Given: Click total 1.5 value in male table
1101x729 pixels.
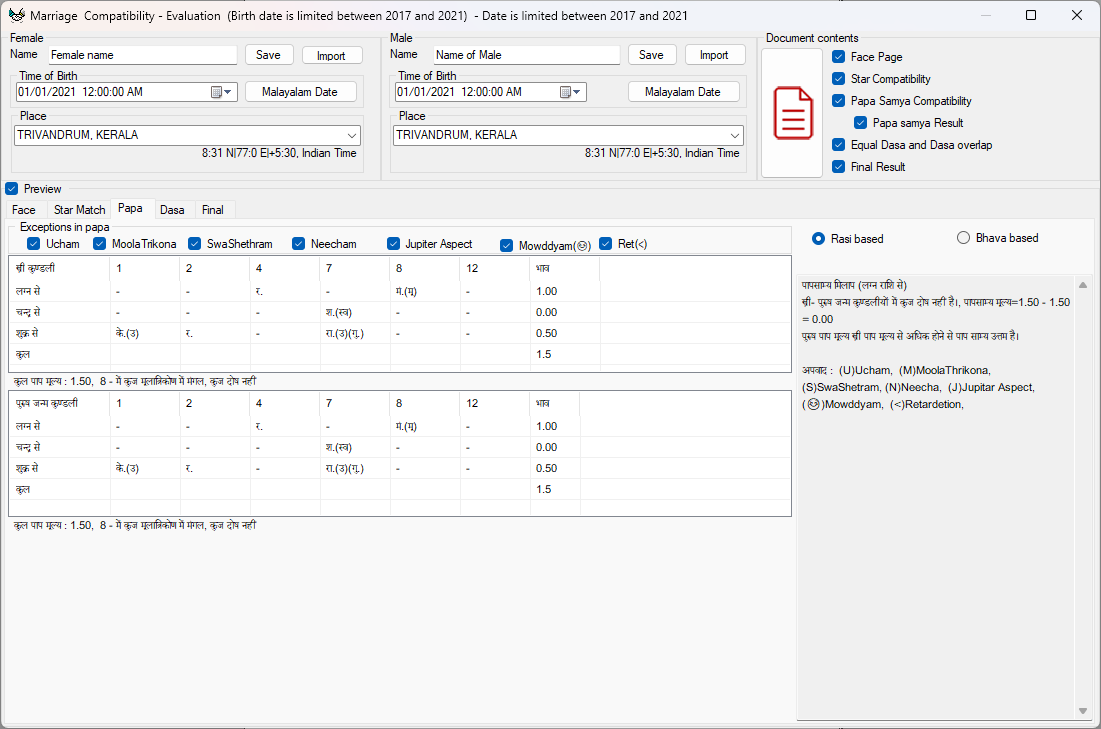Looking at the screenshot, I should pos(544,489).
